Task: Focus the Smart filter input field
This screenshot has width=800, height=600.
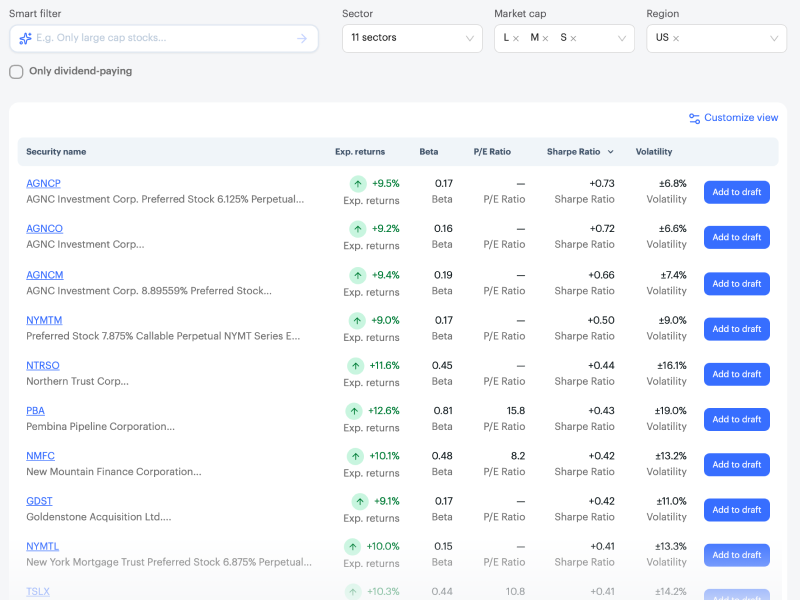Action: (164, 38)
